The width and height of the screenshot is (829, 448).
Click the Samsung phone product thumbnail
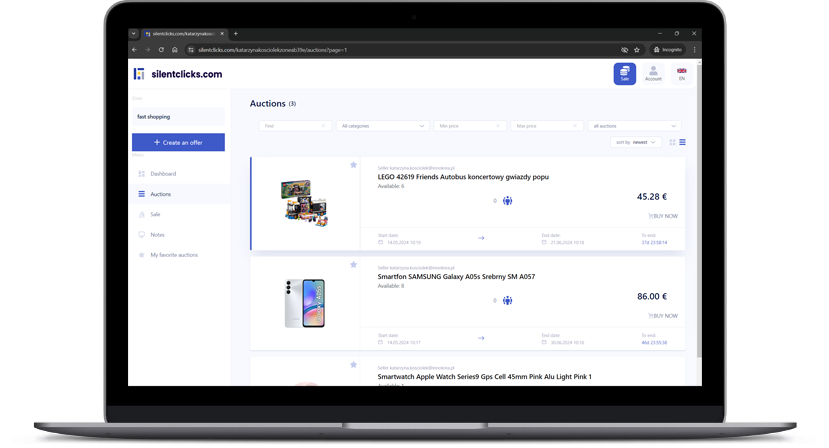click(305, 303)
